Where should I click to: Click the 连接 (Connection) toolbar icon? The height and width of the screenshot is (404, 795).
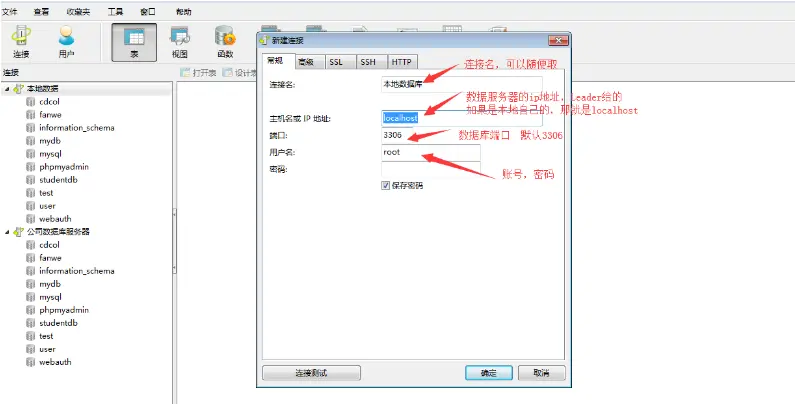coord(21,43)
